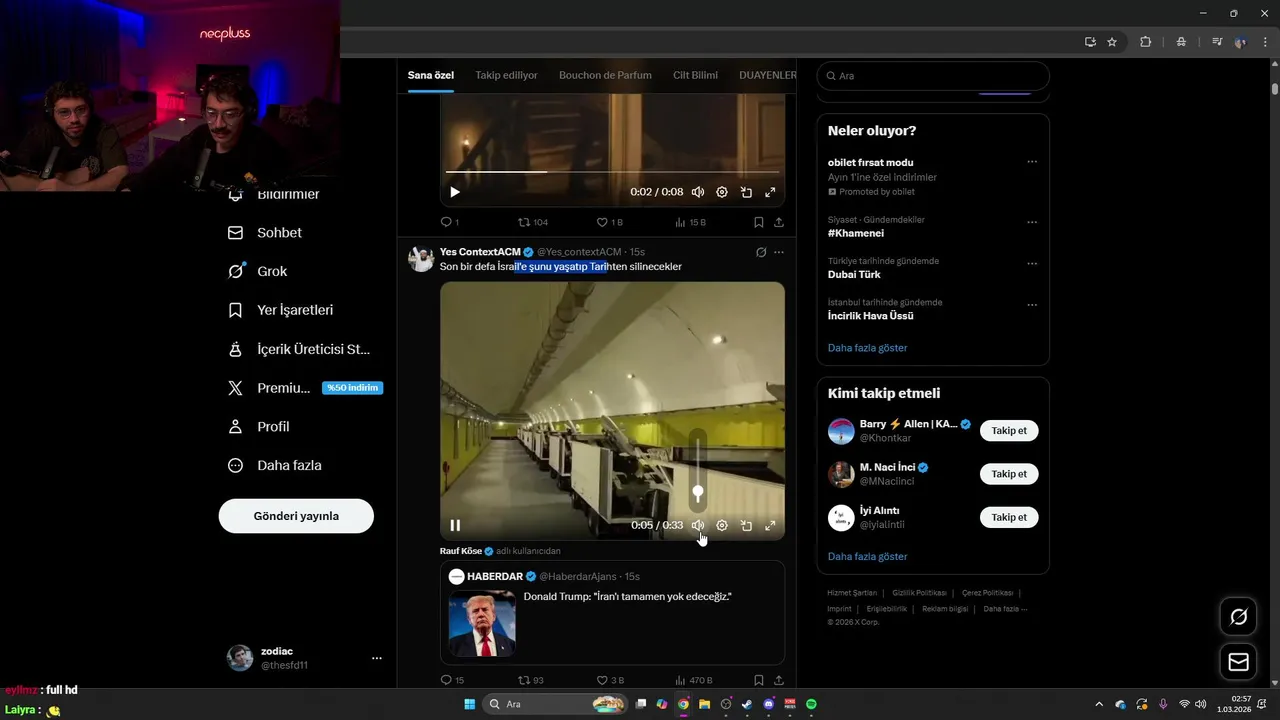Bookmark the HABERDAR quote post
The width and height of the screenshot is (1280, 720).
coord(759,680)
